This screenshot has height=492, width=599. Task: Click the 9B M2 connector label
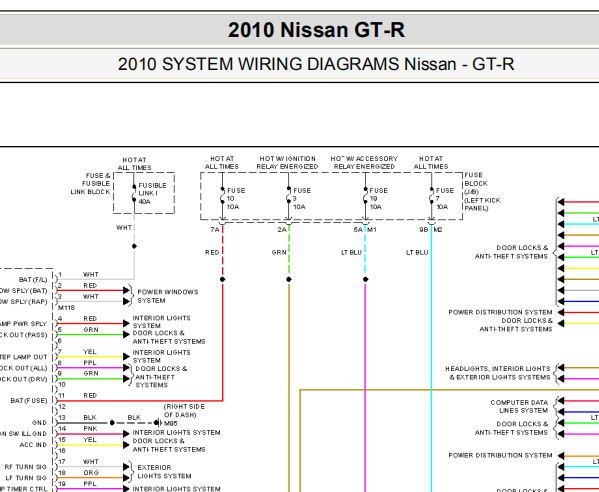(431, 230)
